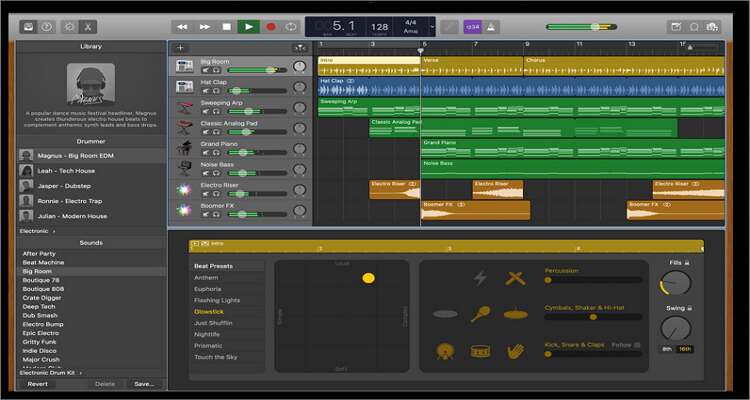Screen dimensions: 750x400
Task: Select the Flashing Lights beat preset
Action: coord(217,300)
